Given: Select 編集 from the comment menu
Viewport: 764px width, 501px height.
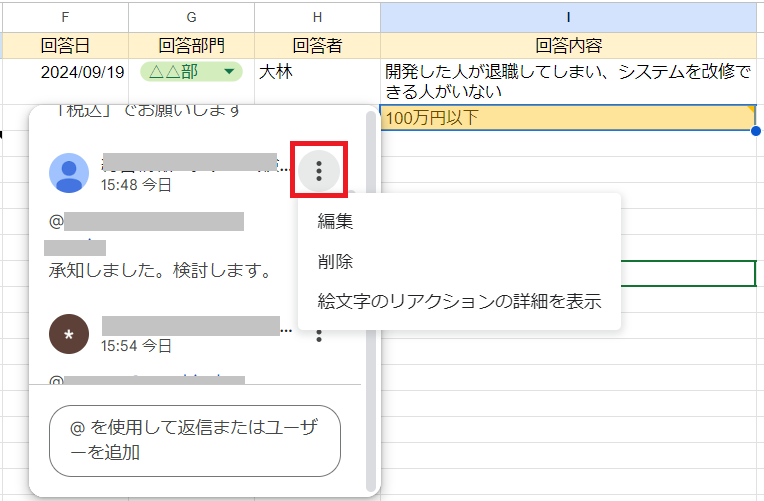Looking at the screenshot, I should point(335,222).
